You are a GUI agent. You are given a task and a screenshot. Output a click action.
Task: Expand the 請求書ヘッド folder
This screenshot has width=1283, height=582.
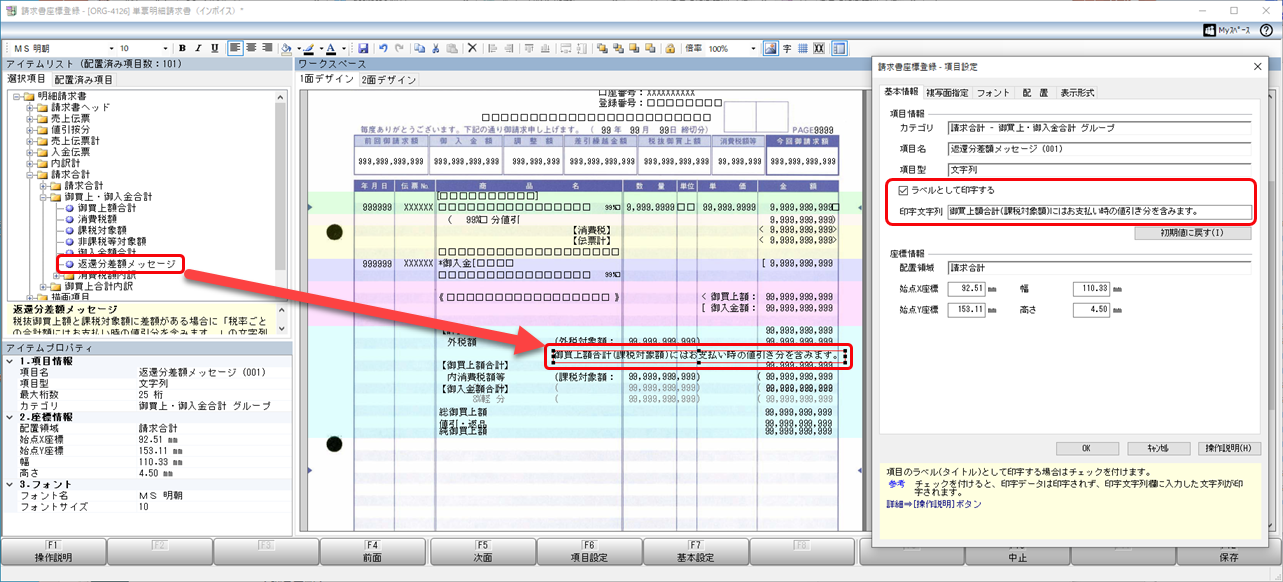click(30, 108)
